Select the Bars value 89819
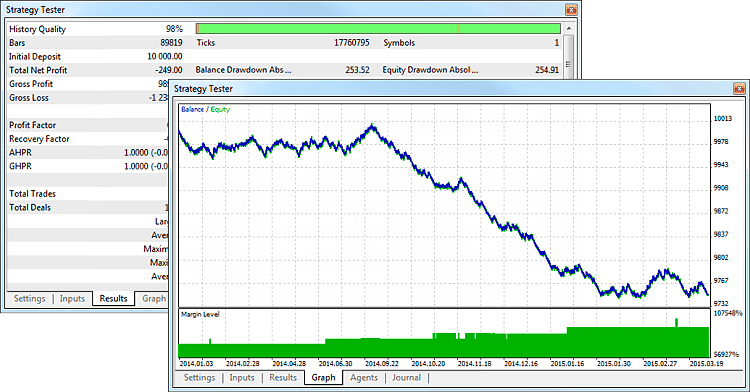 pyautogui.click(x=171, y=43)
